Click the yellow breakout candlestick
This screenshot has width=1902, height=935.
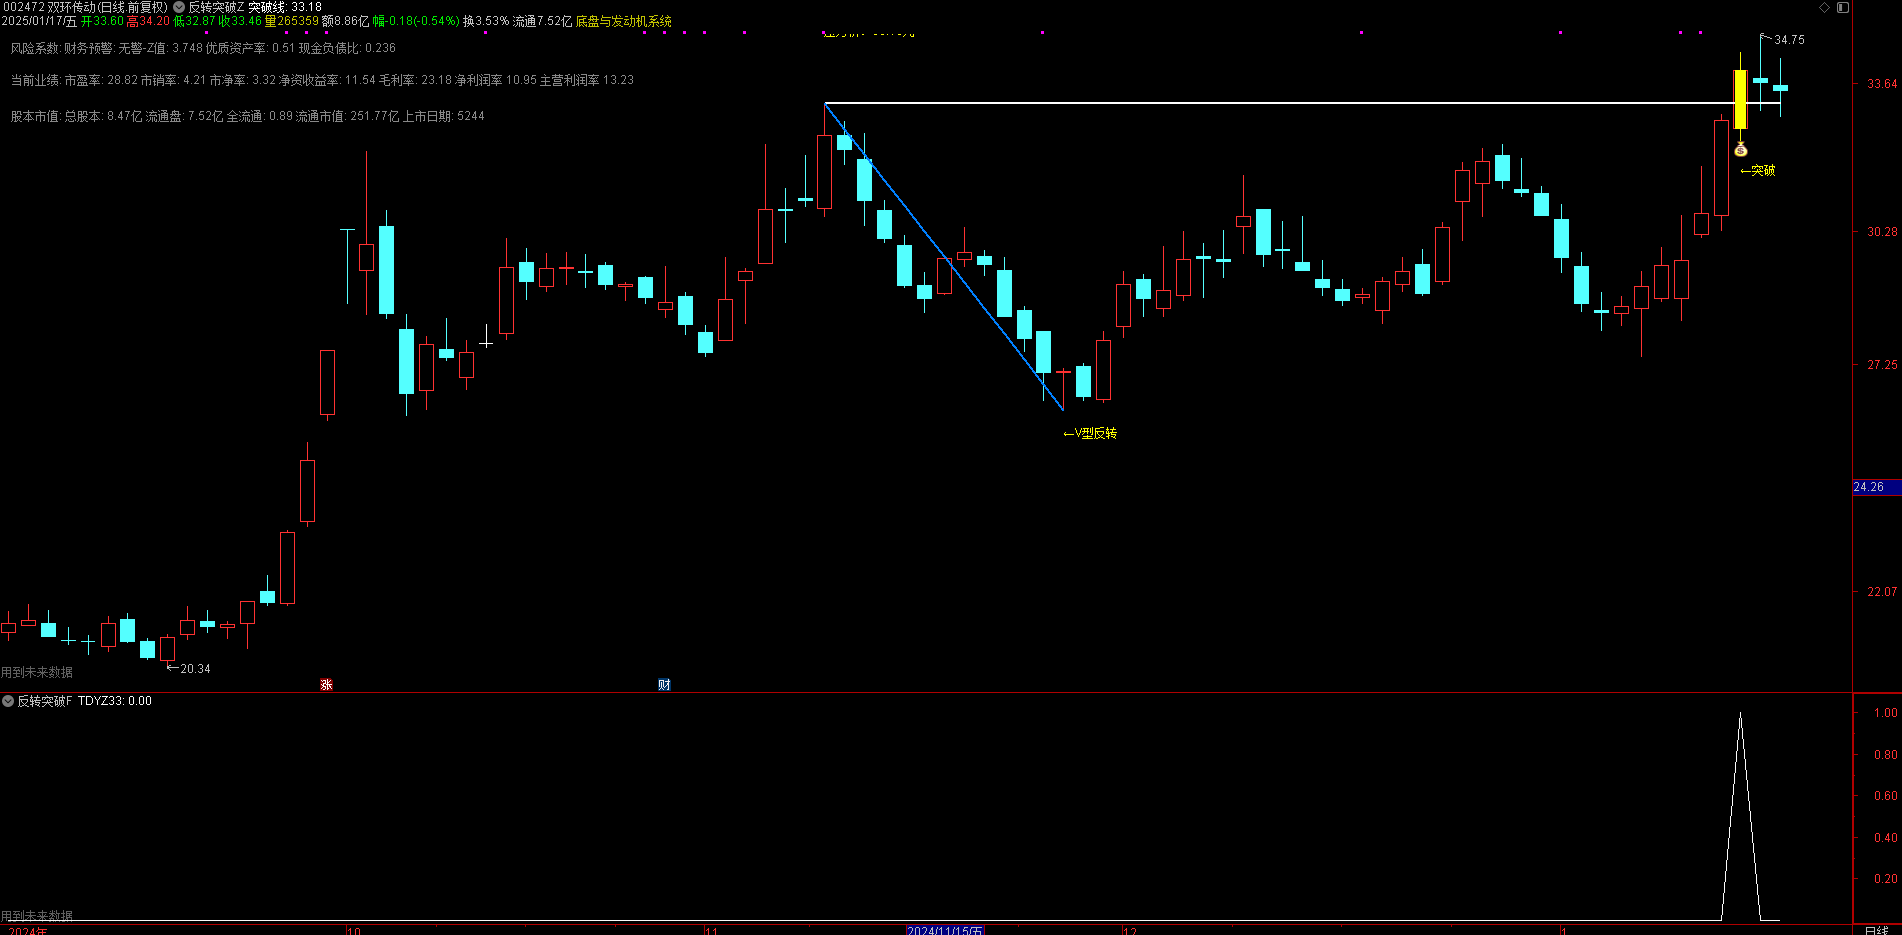click(x=1740, y=99)
